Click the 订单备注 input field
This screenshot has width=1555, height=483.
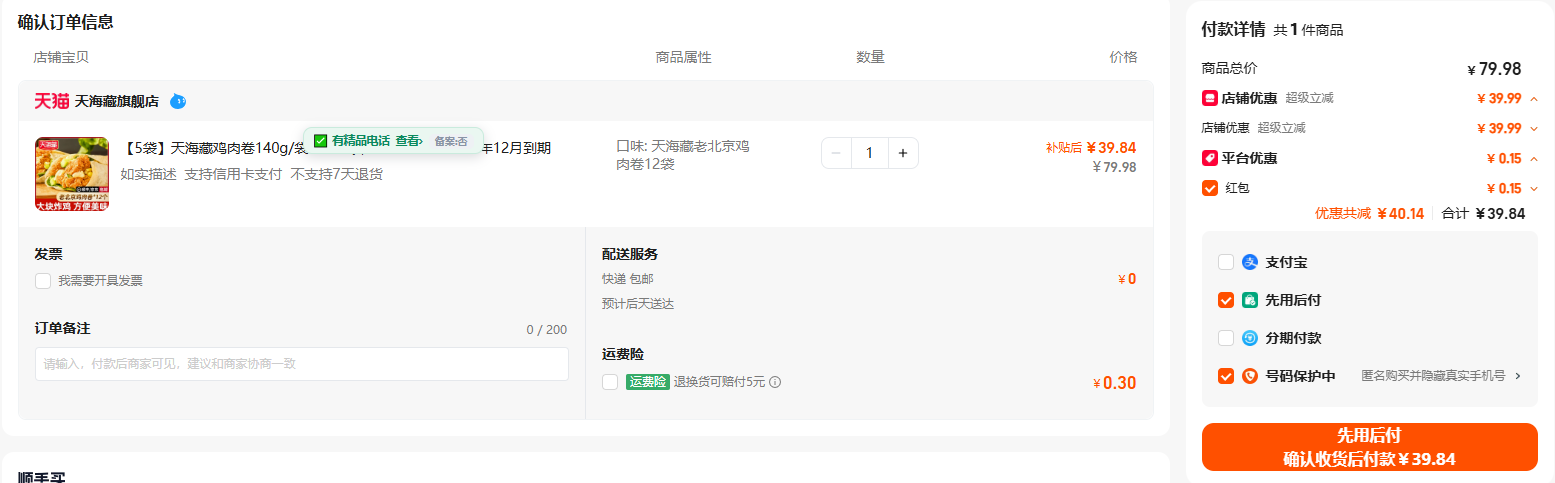point(301,364)
